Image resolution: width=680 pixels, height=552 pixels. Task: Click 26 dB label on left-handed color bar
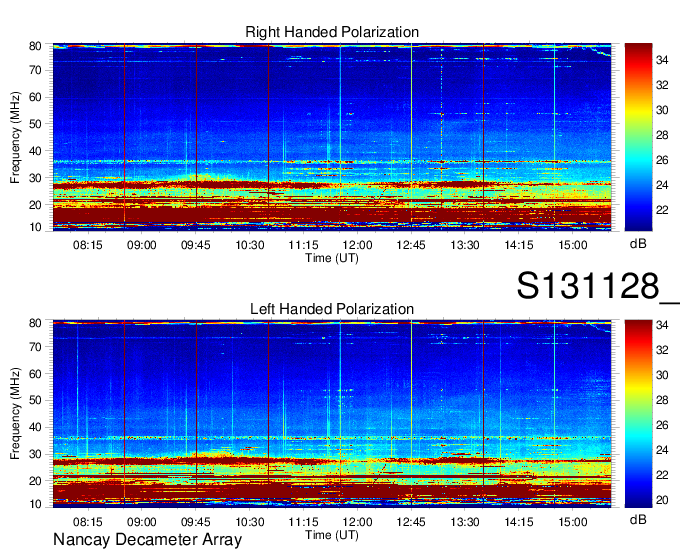click(x=662, y=425)
